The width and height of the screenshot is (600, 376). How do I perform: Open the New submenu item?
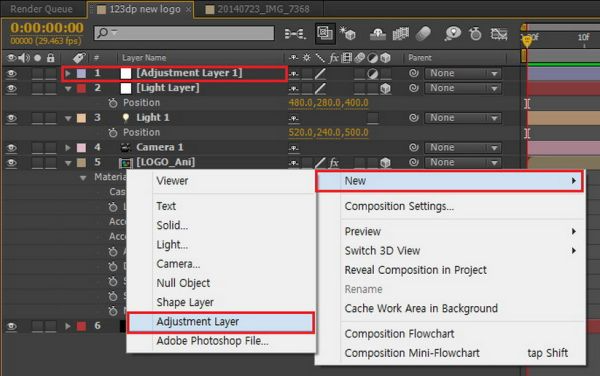point(449,181)
